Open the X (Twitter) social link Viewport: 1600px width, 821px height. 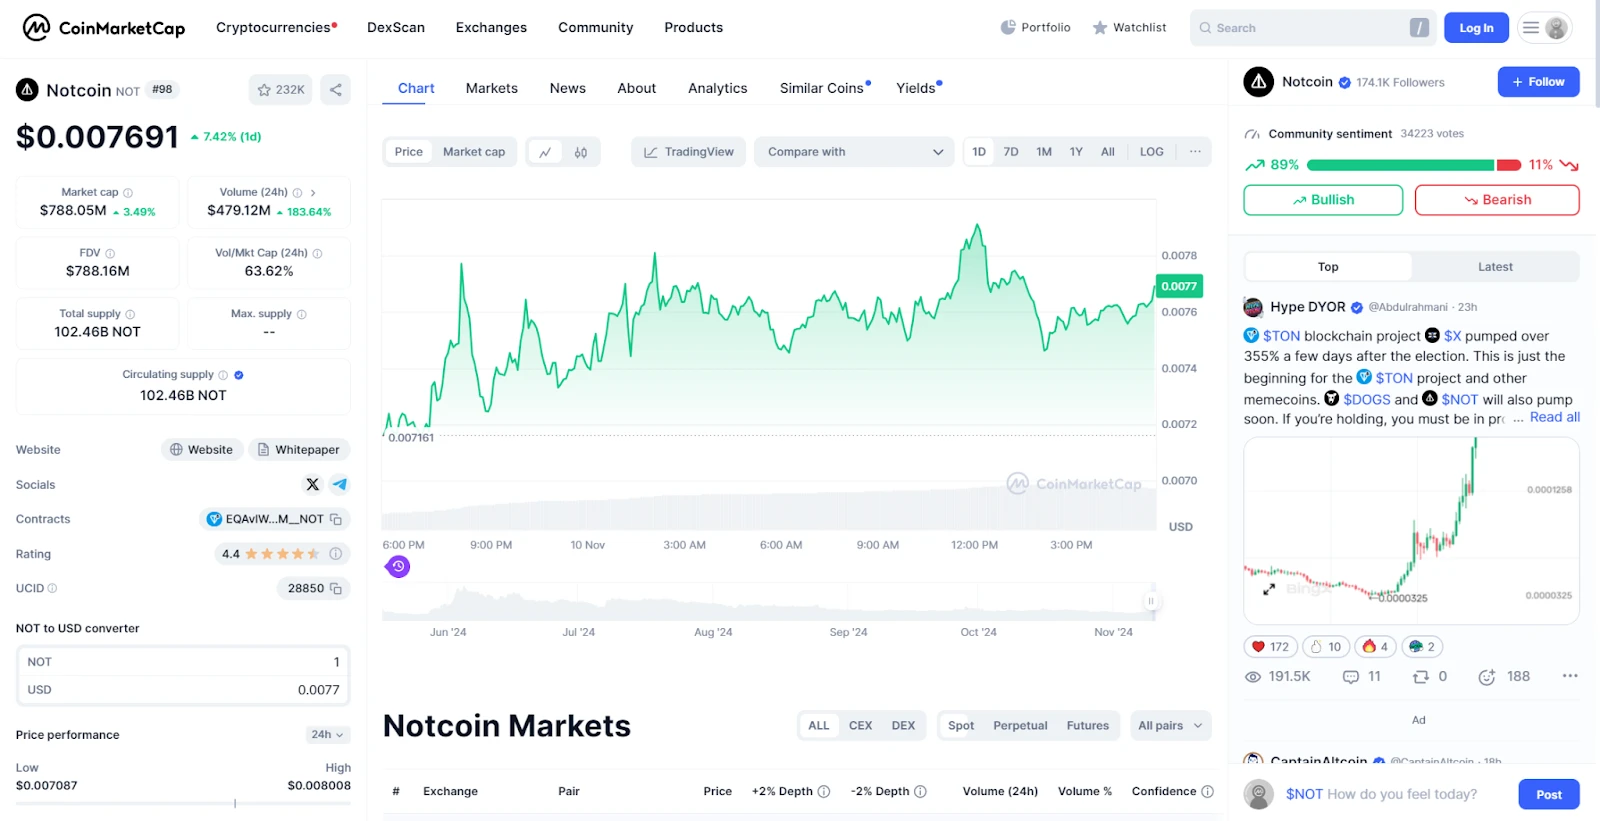[313, 485]
